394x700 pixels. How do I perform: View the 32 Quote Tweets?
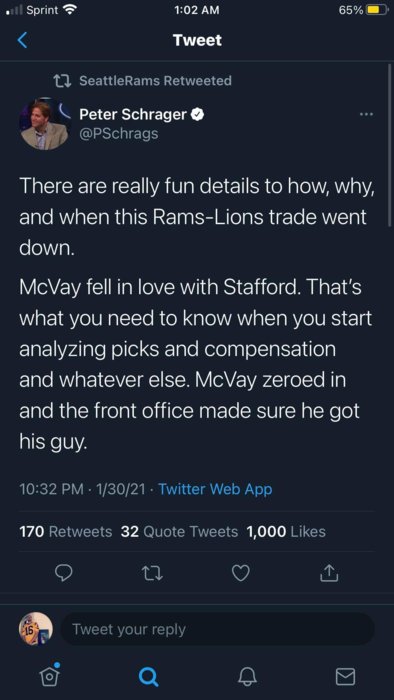180,532
